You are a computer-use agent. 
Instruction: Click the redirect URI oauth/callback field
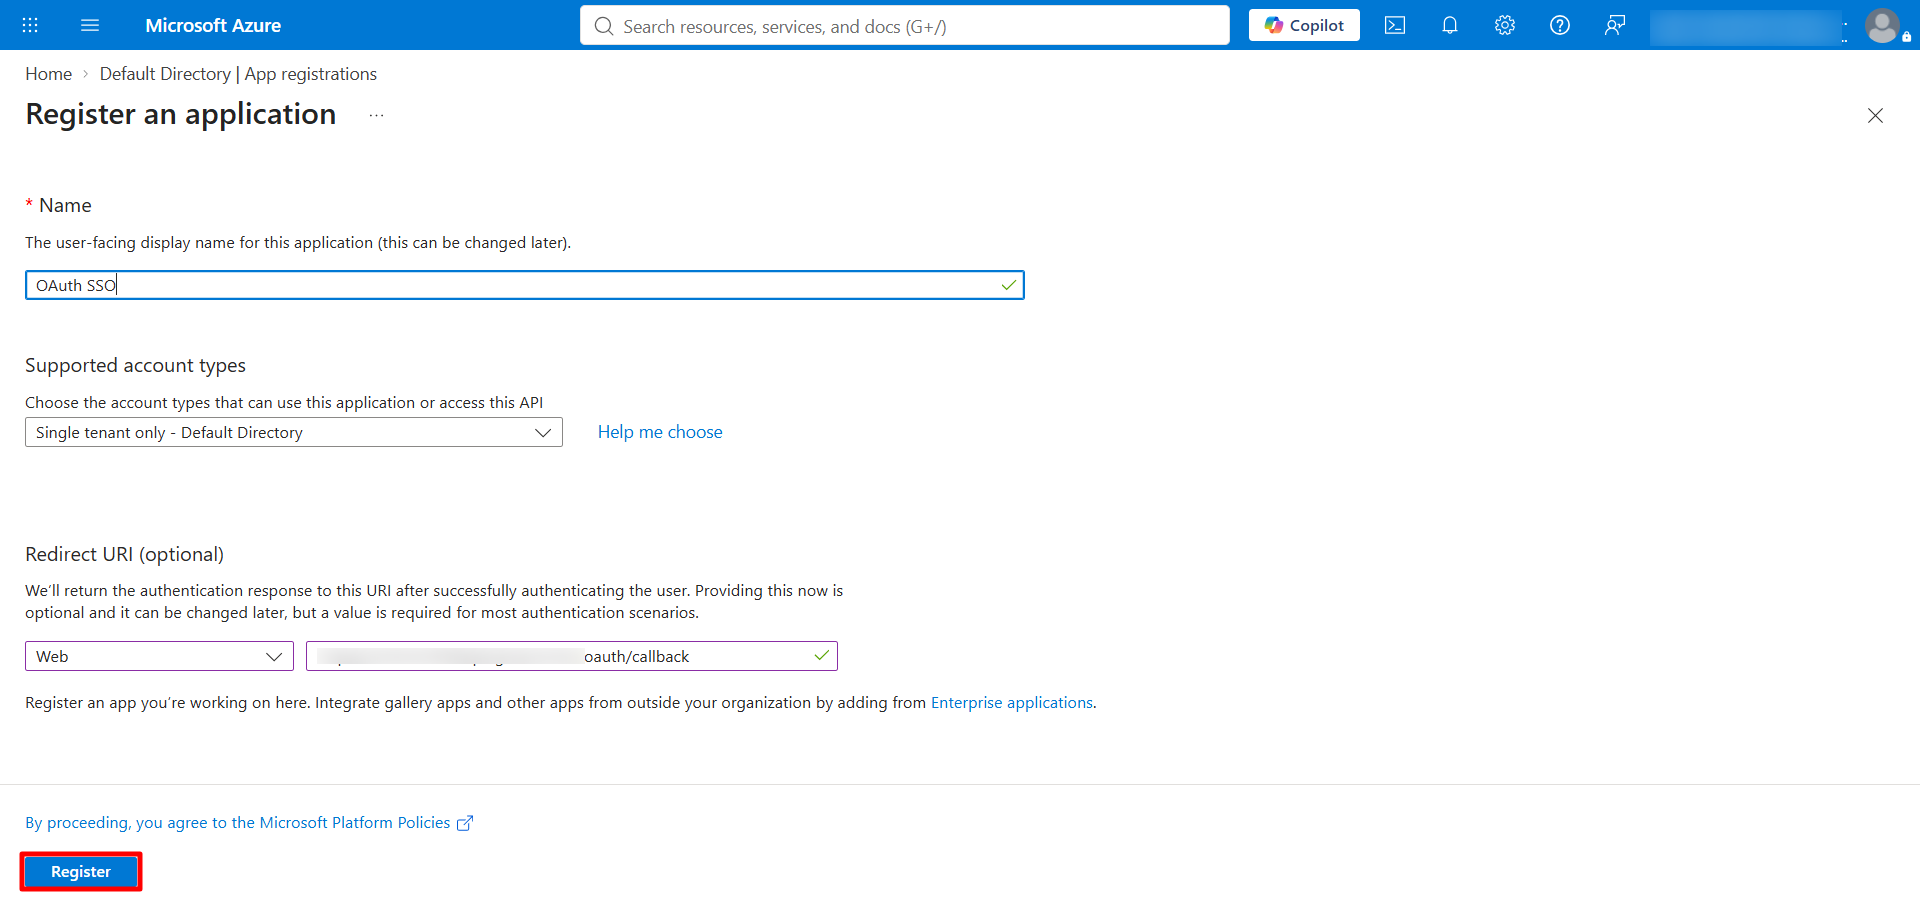coord(572,656)
